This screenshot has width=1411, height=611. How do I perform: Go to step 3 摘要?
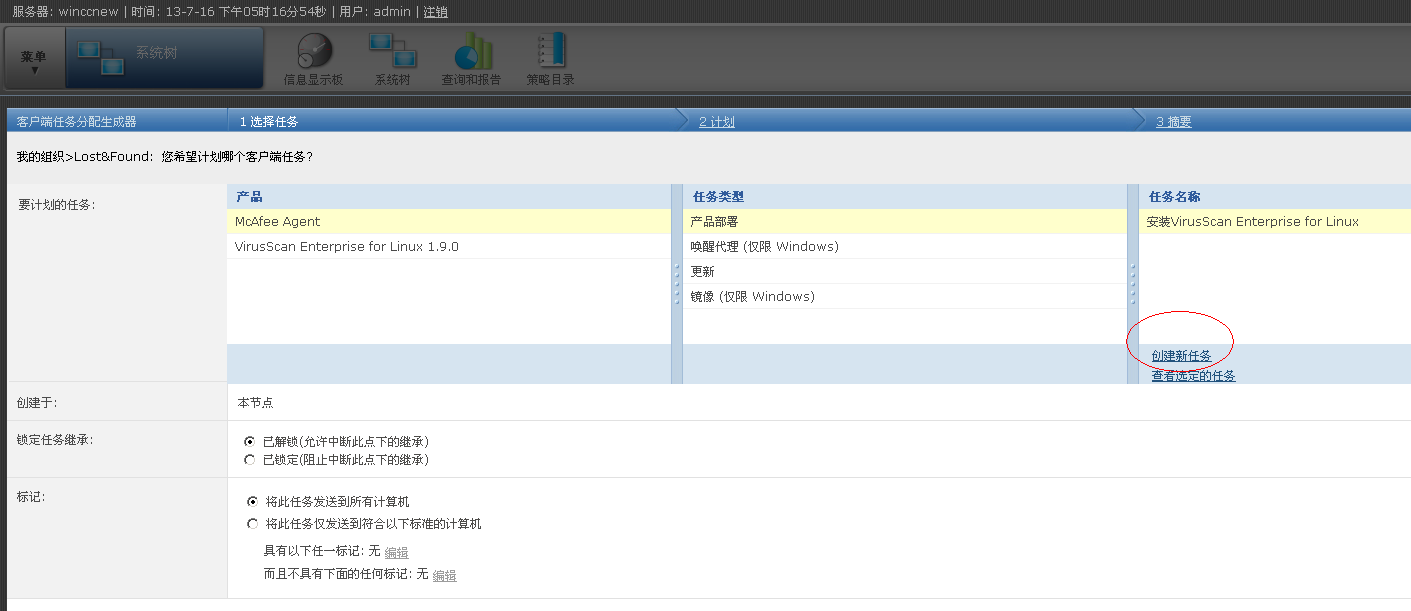coord(1173,122)
